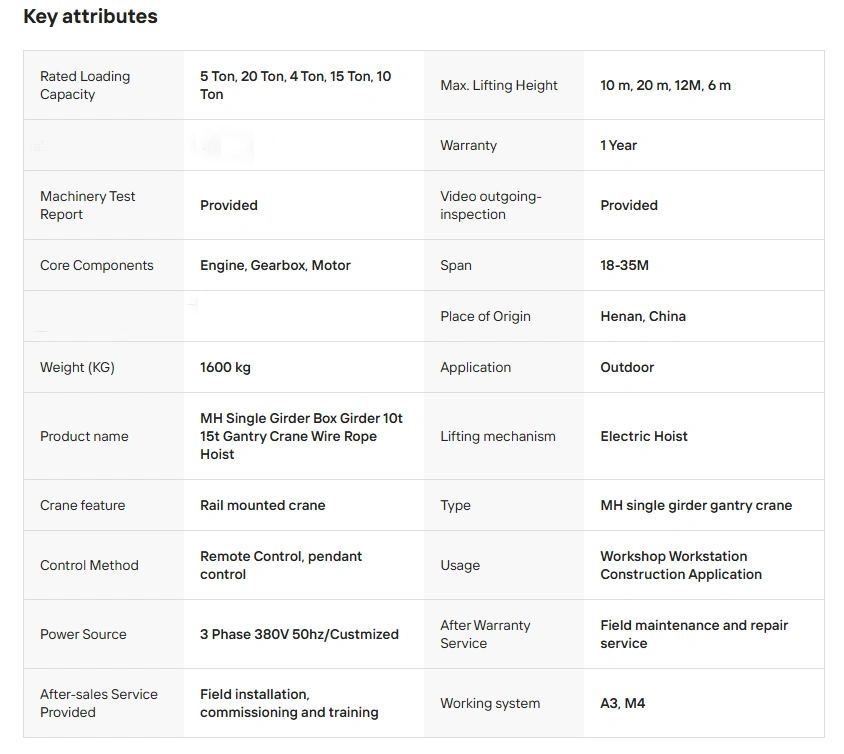
Task: Select the MH single girder gantry crane type
Action: point(696,505)
